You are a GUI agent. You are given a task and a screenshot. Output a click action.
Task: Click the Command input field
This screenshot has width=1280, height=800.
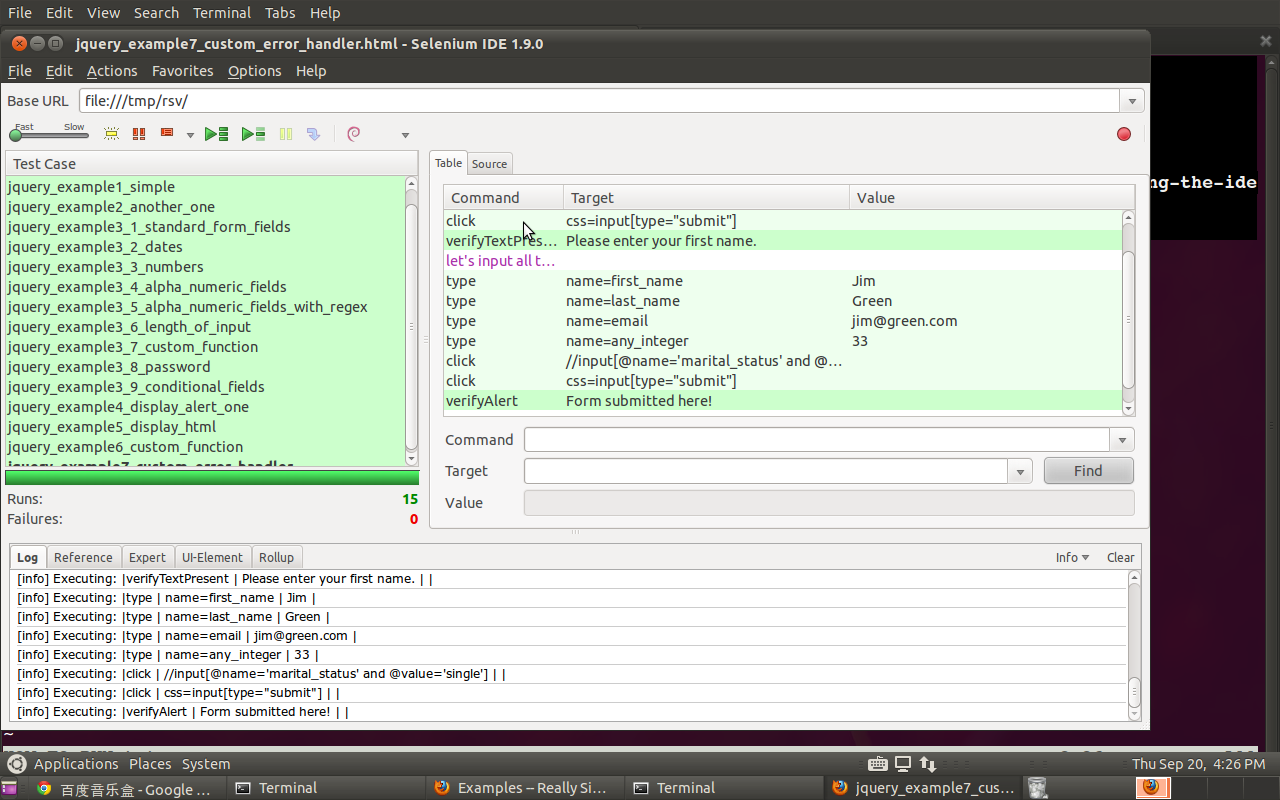[817, 440]
